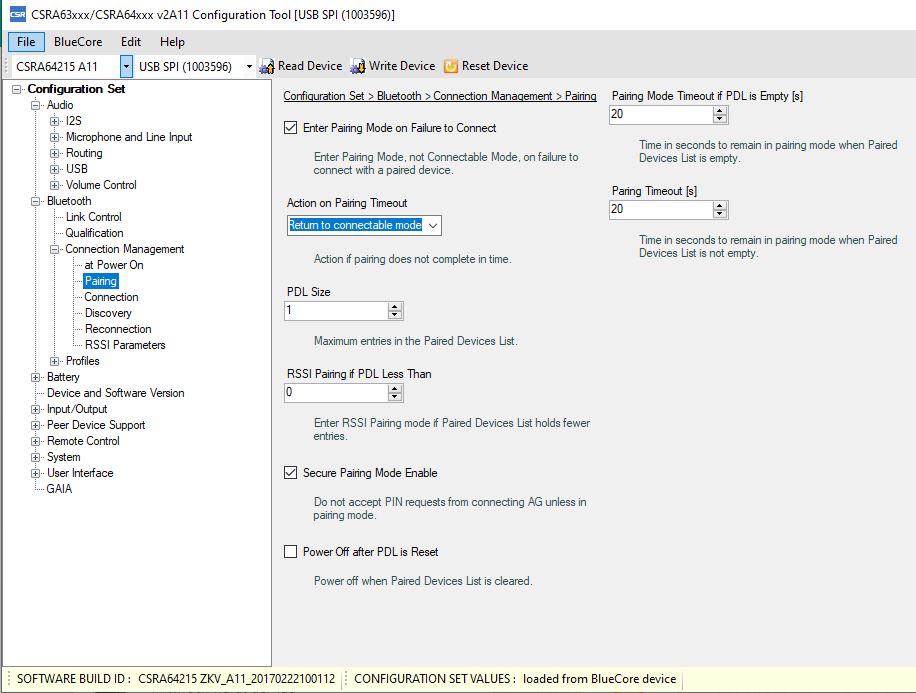916x693 pixels.
Task: Expand the Profiles tree node
Action: coord(55,361)
